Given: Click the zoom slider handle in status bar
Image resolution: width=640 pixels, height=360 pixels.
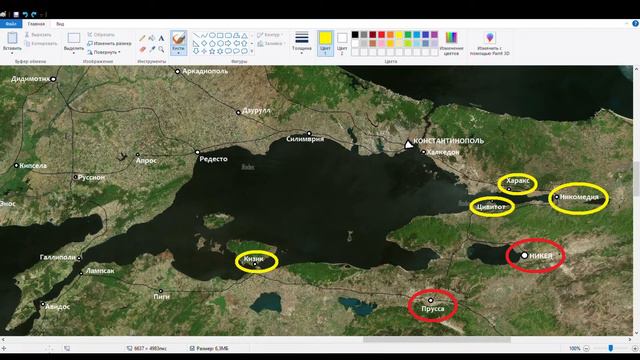Looking at the screenshot, I should (x=611, y=348).
